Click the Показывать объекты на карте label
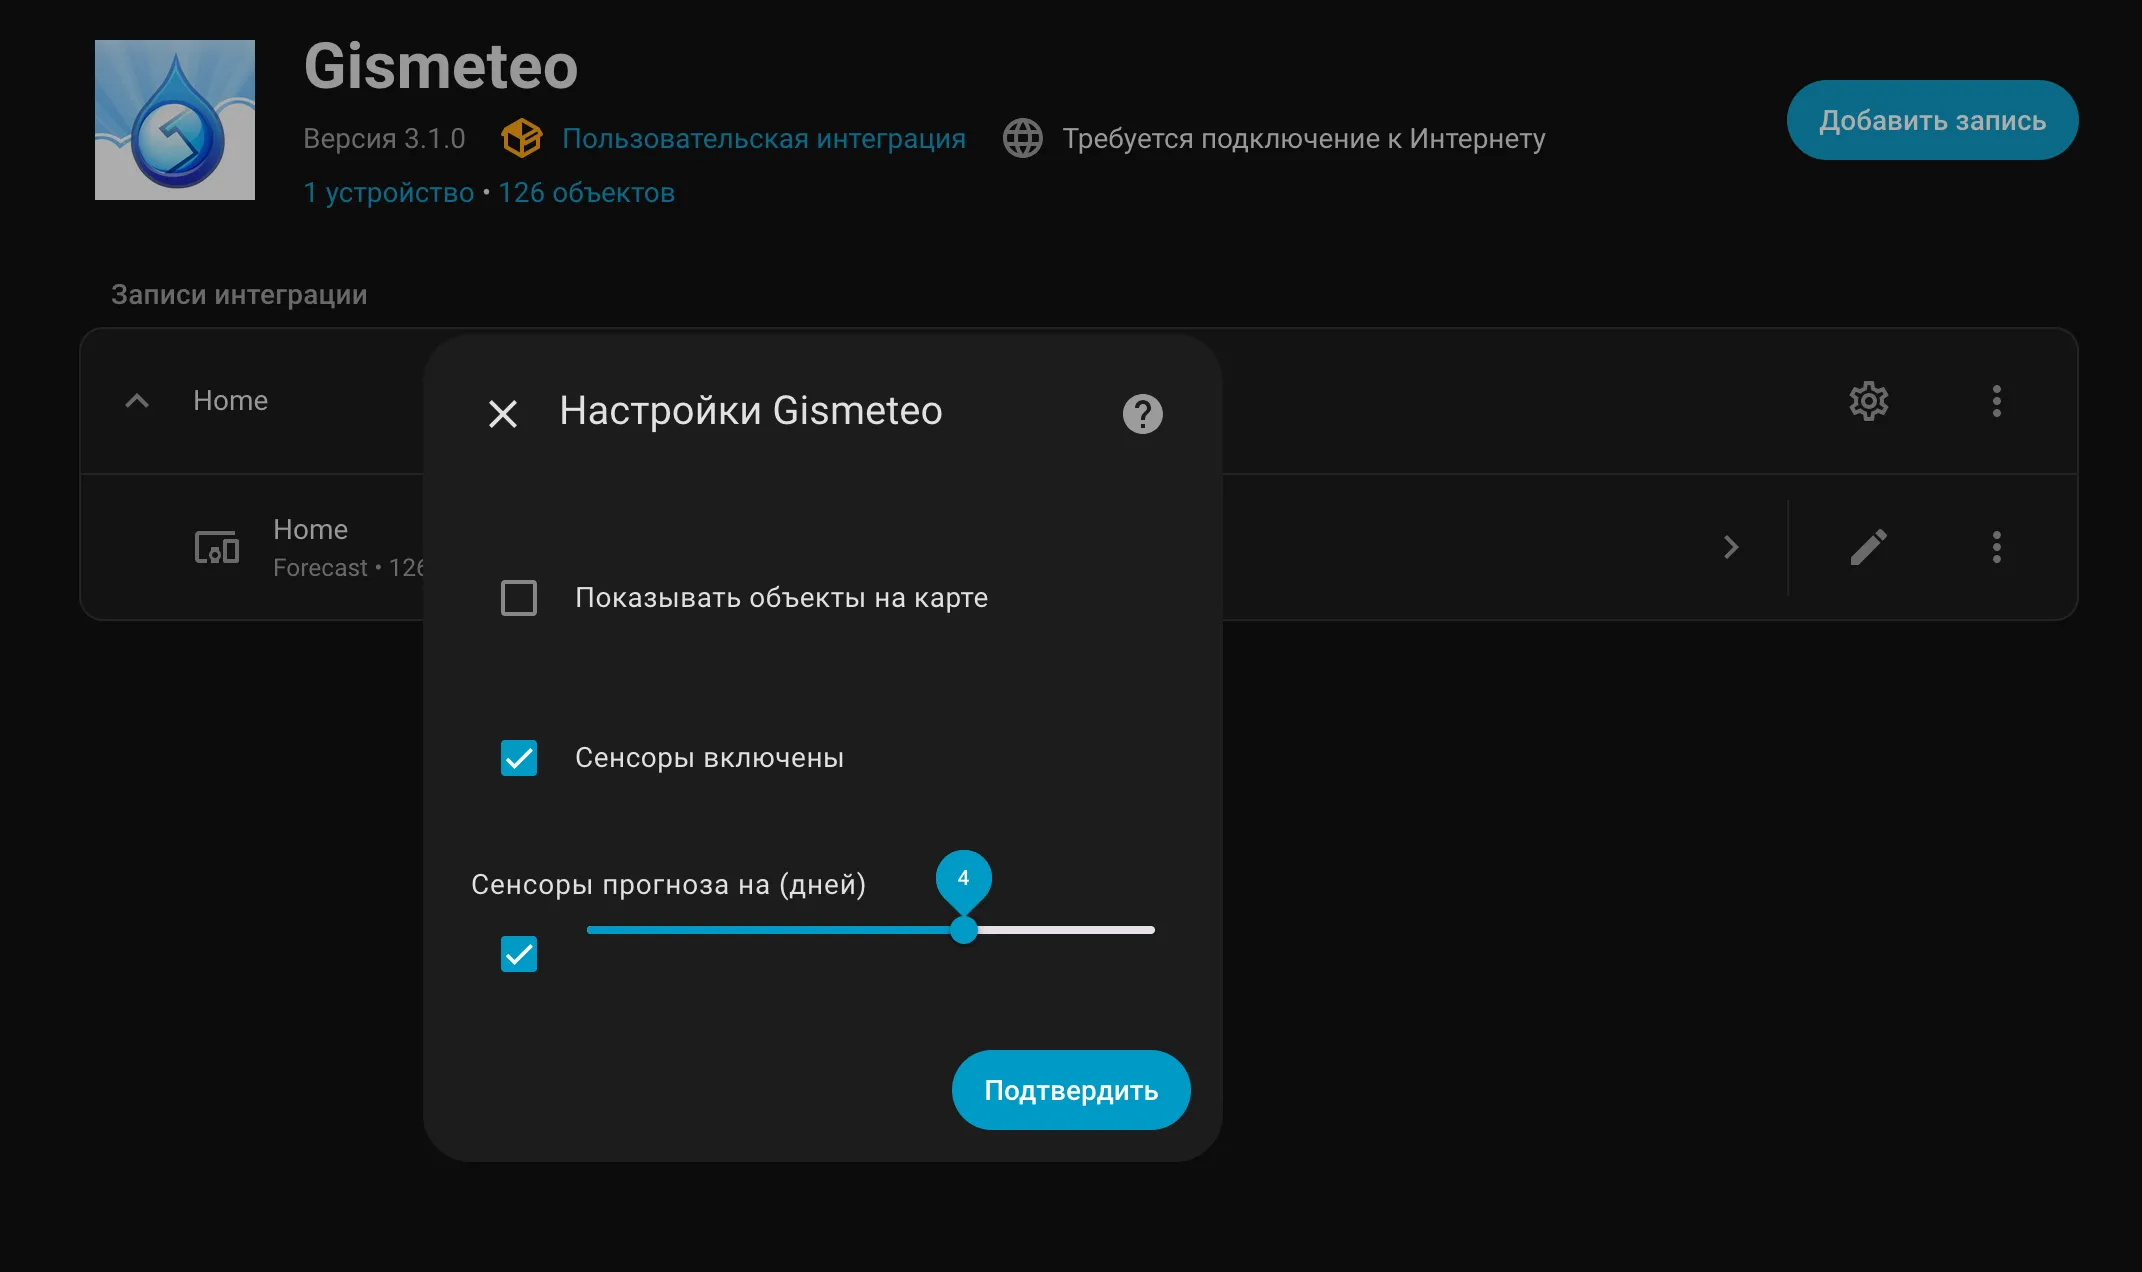This screenshot has height=1272, width=2142. click(781, 598)
